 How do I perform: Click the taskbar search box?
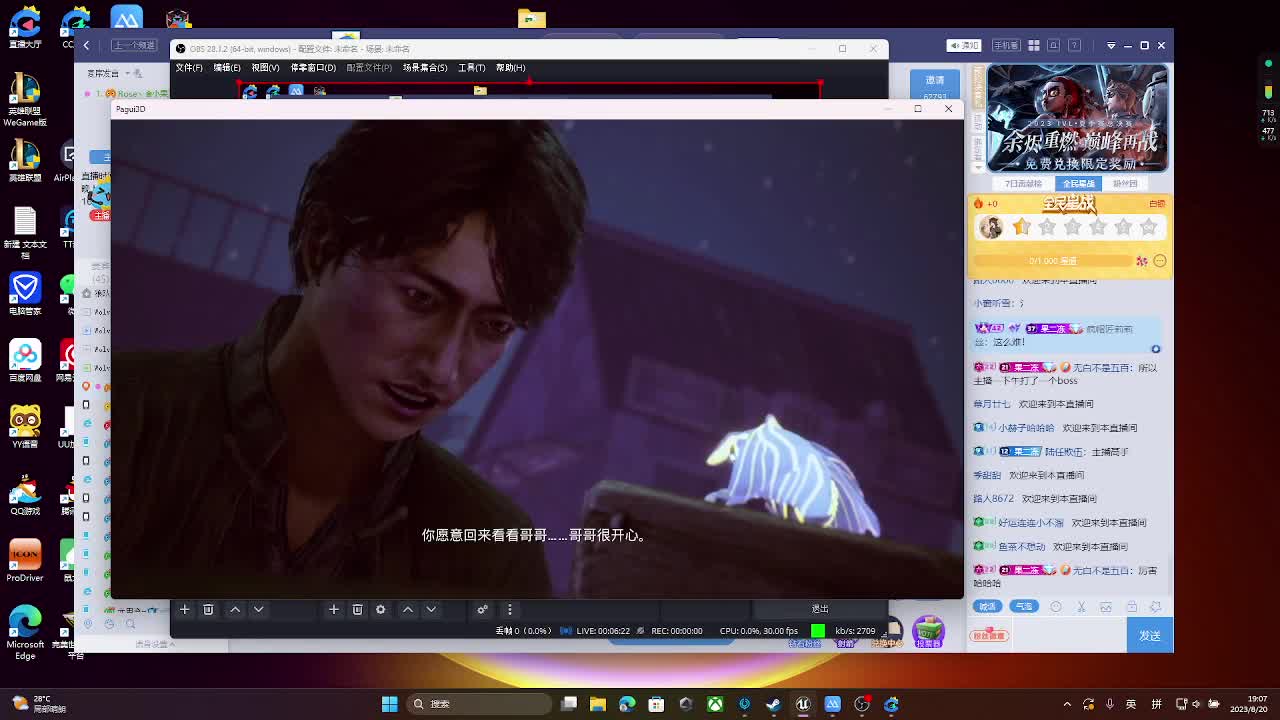(480, 704)
